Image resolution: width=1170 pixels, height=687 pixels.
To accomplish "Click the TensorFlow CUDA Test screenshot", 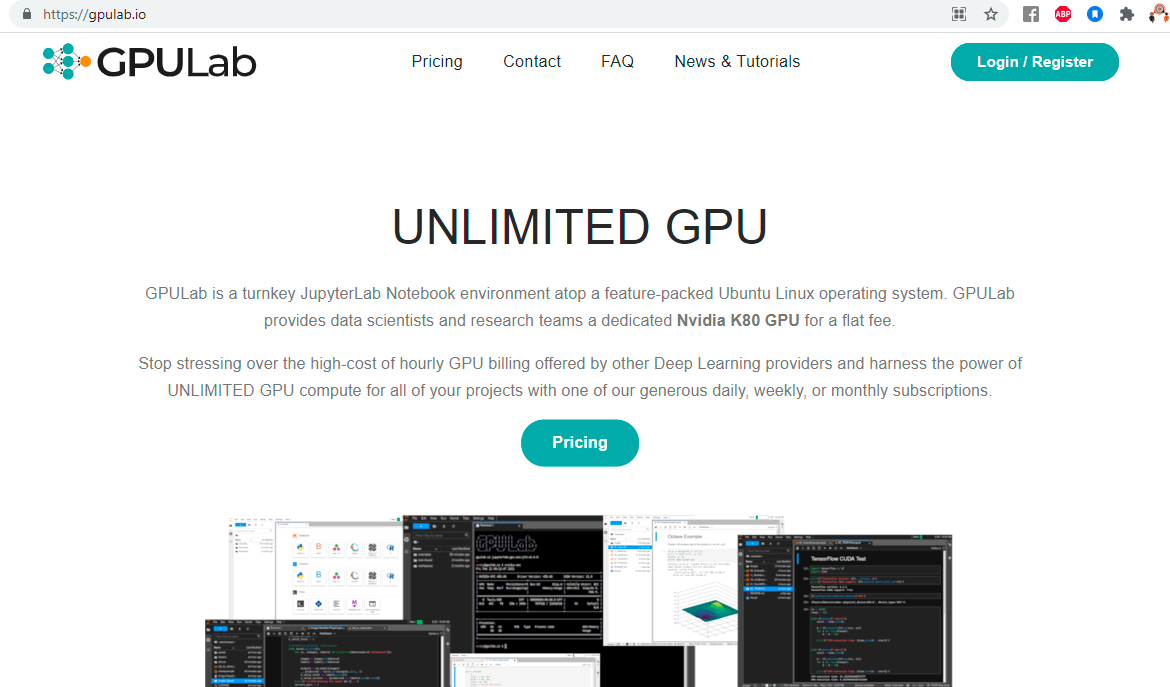I will click(x=845, y=609).
